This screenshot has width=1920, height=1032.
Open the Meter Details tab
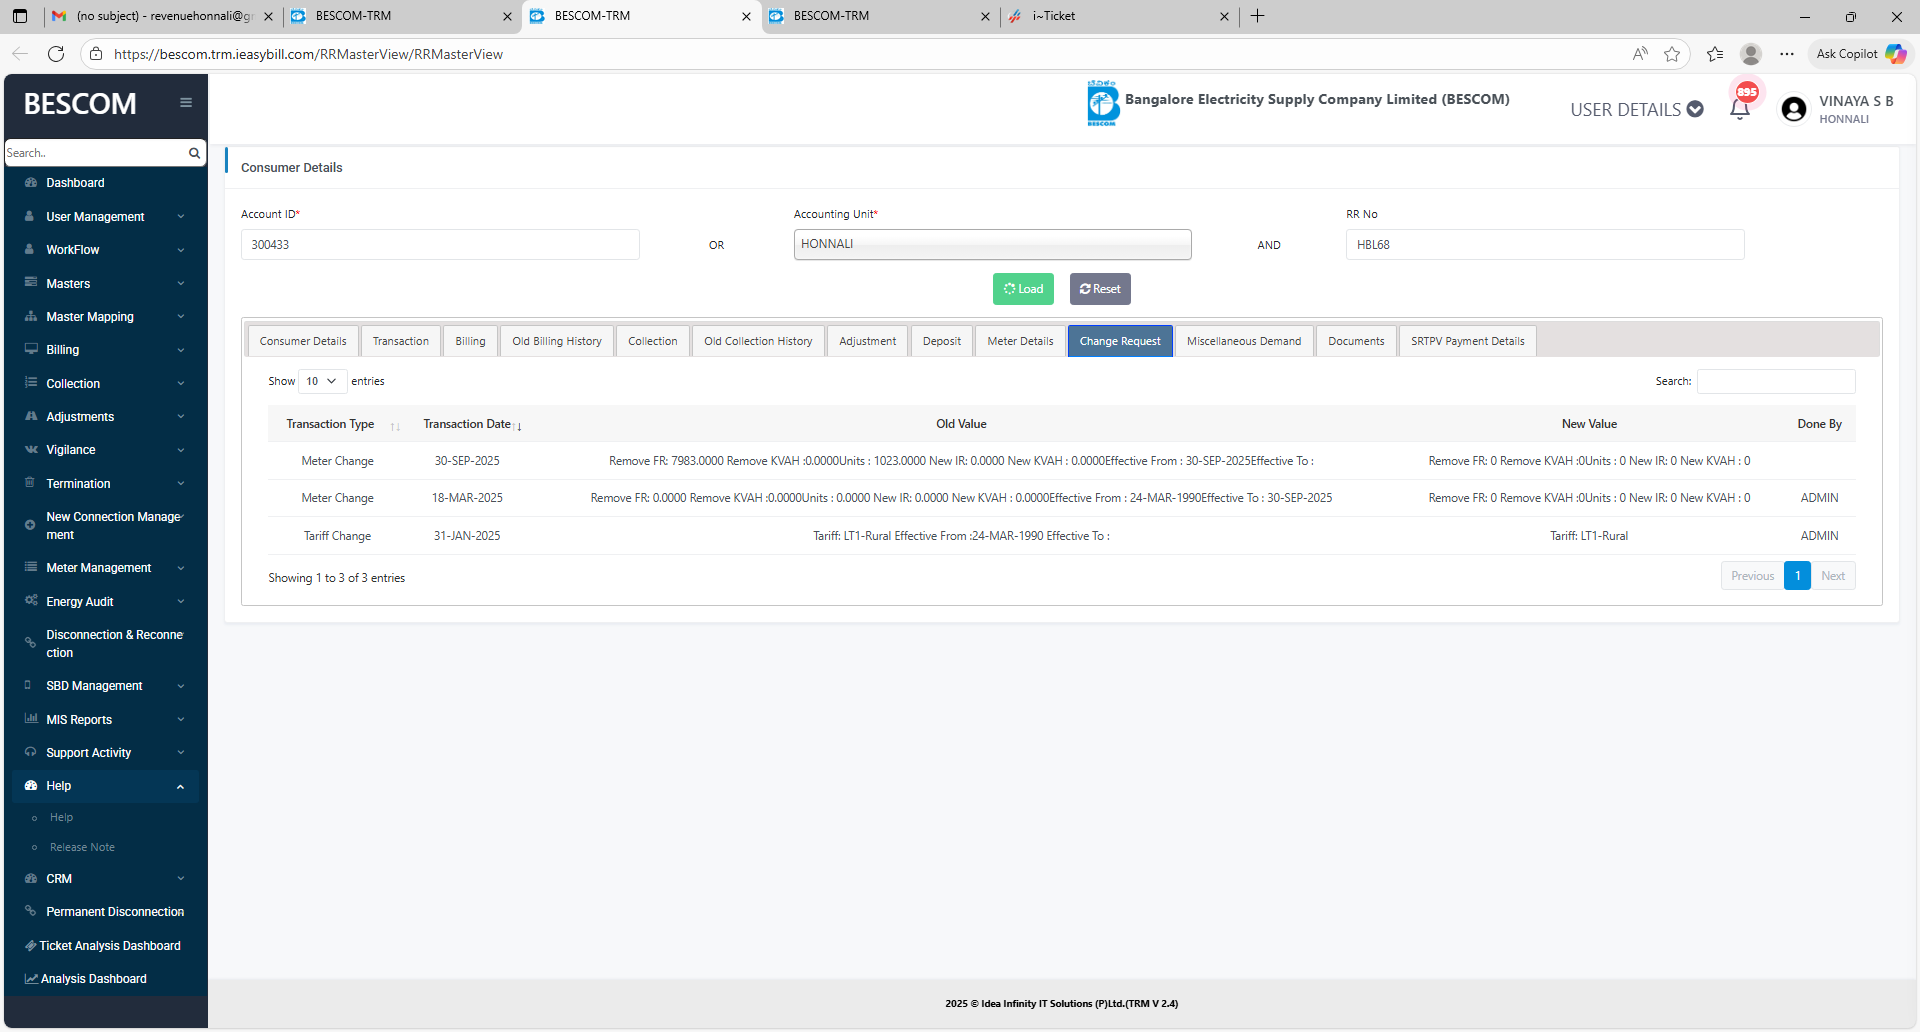1020,341
